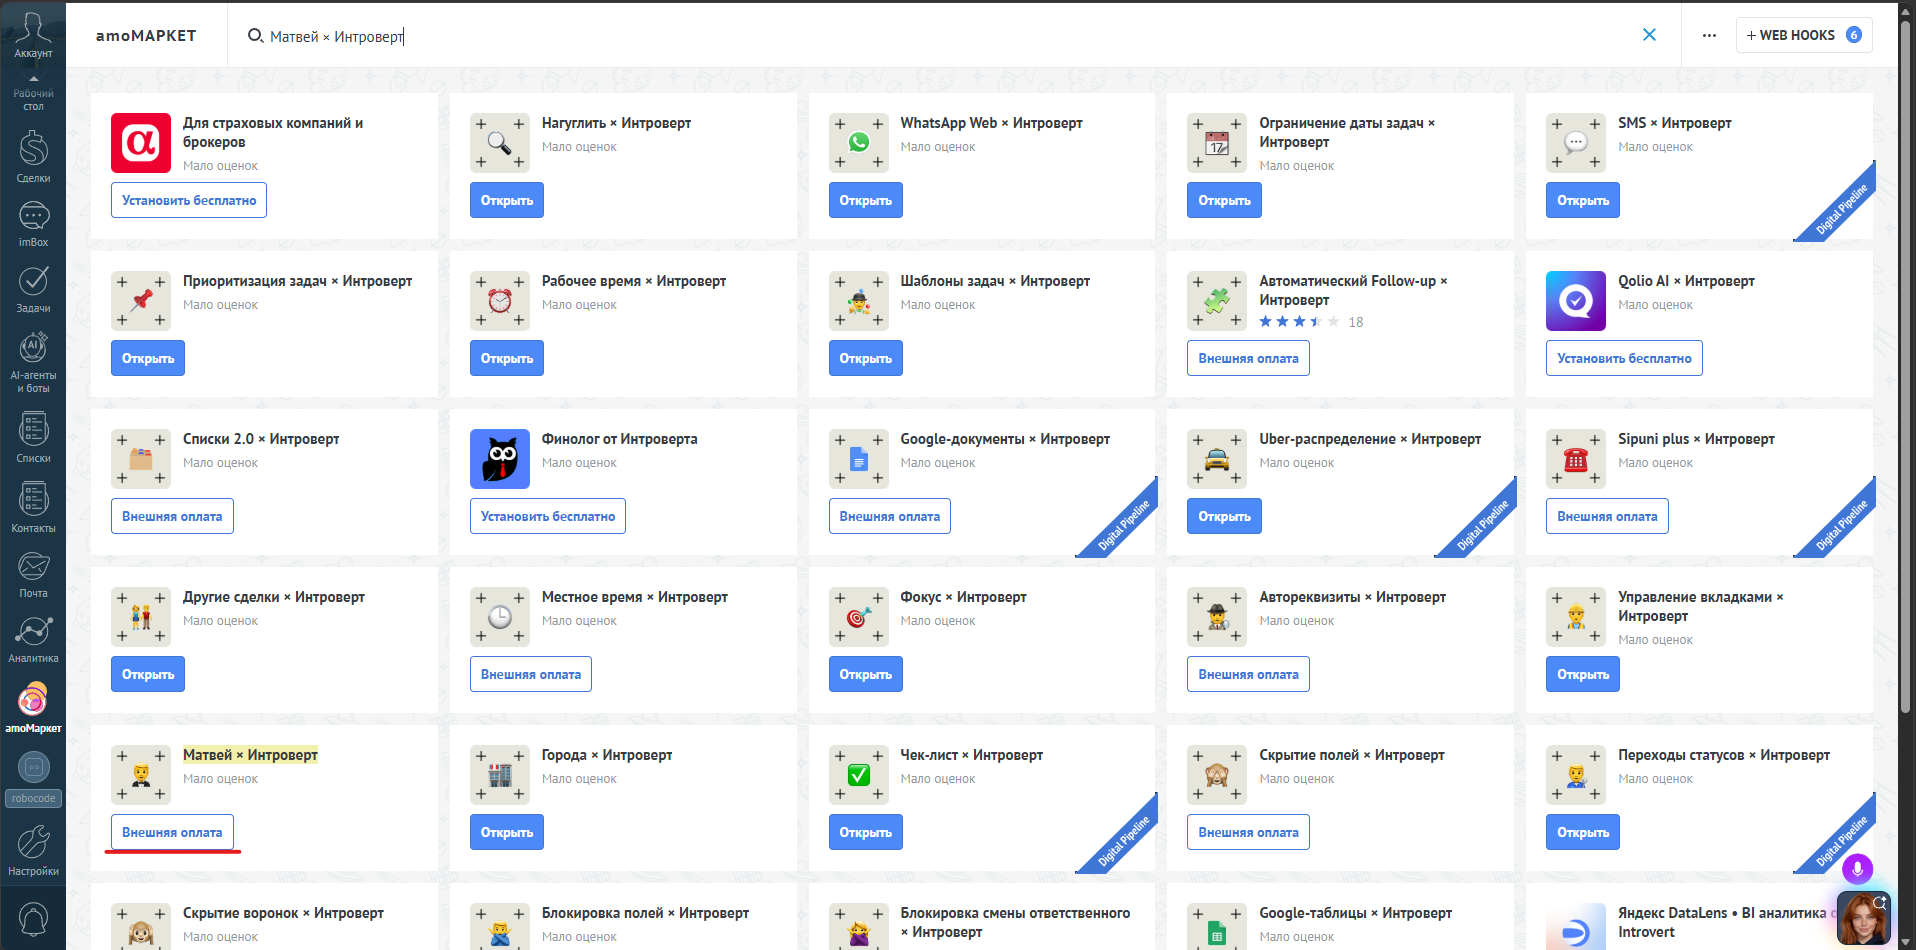Click the Google-документы × Интроверт title
Viewport: 1916px width, 950px height.
click(x=1005, y=439)
